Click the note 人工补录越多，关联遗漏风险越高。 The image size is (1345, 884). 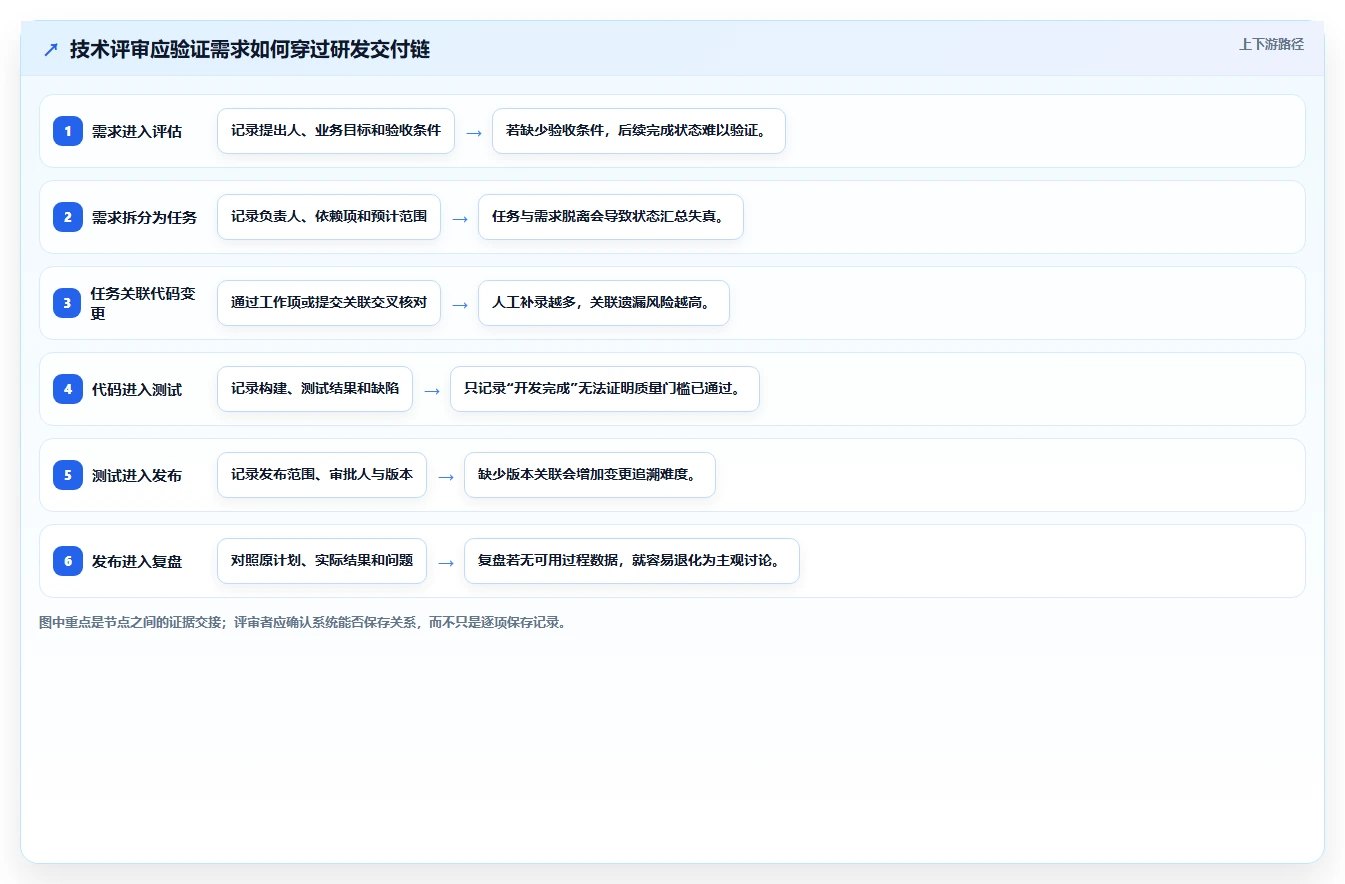tap(604, 303)
